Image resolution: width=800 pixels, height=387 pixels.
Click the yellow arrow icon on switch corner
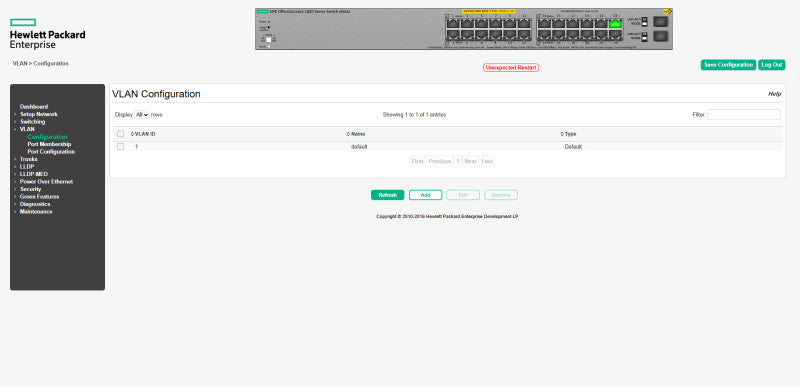(x=668, y=11)
